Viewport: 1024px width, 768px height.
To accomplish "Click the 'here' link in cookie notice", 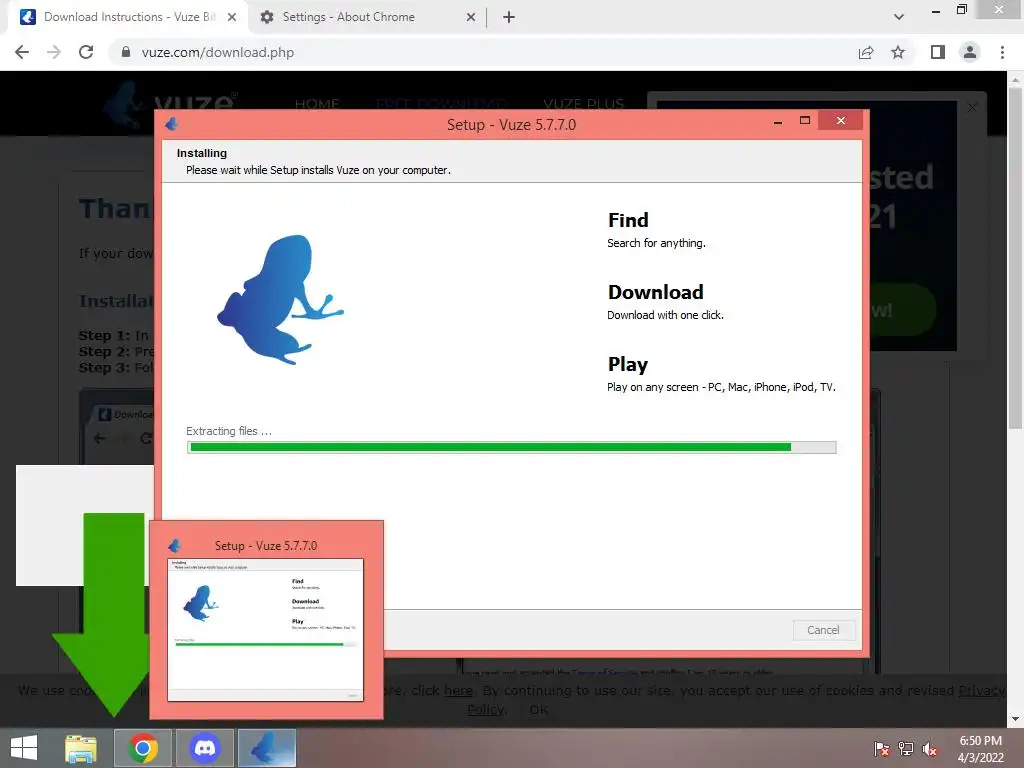I will [458, 691].
